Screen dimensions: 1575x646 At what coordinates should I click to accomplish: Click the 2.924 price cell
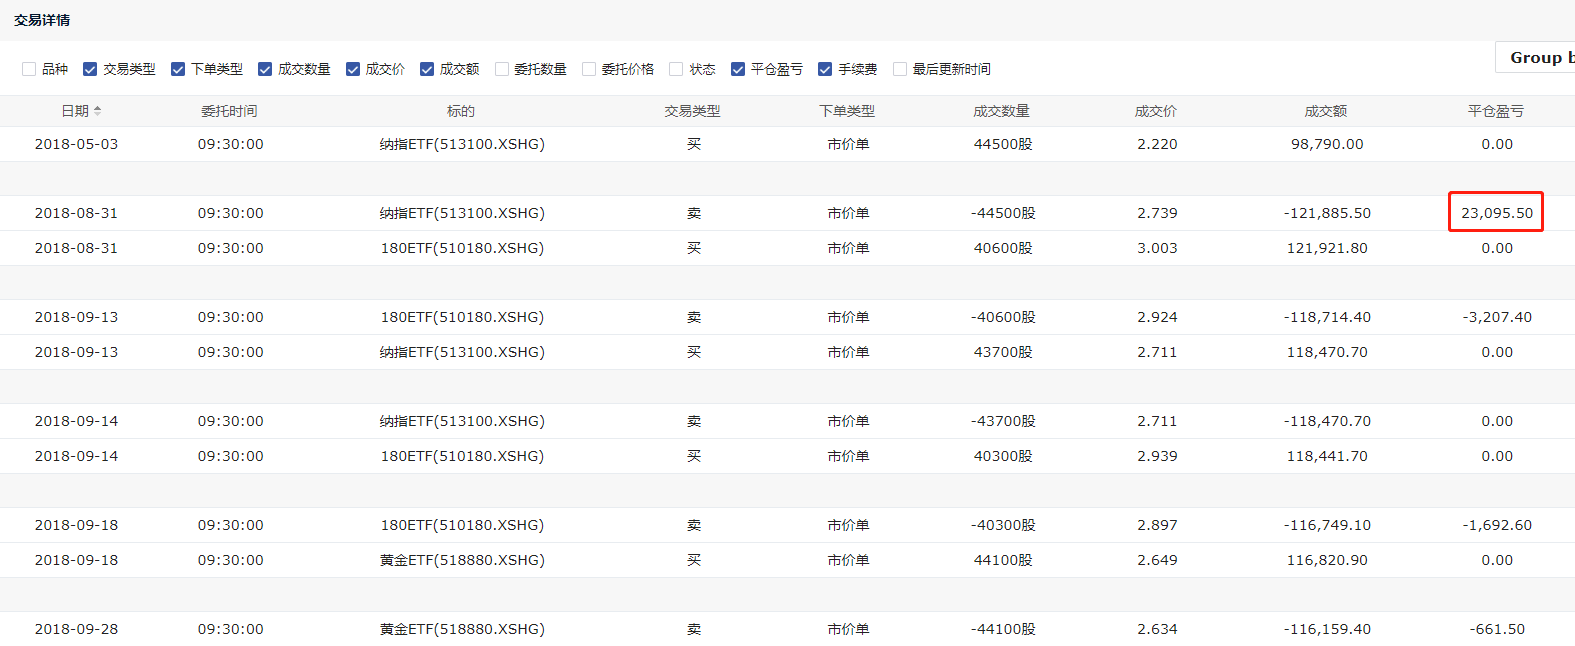click(x=1157, y=317)
